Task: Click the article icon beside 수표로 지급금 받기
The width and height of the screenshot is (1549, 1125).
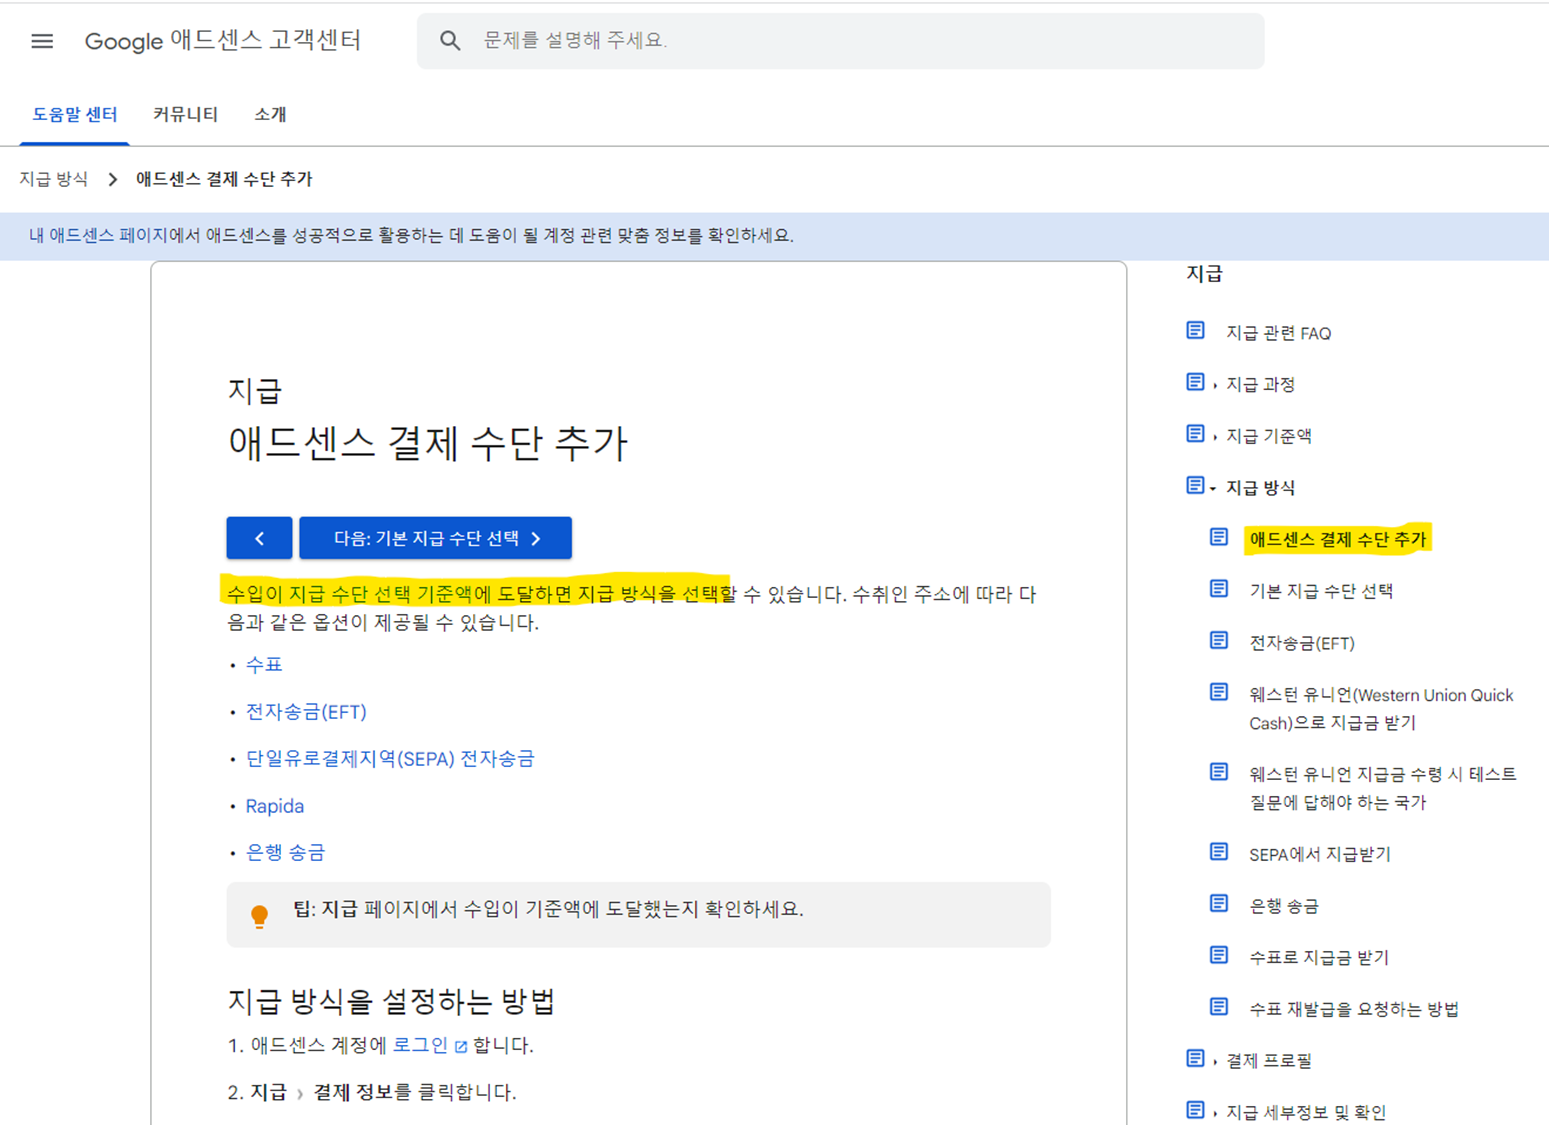Action: click(1219, 955)
